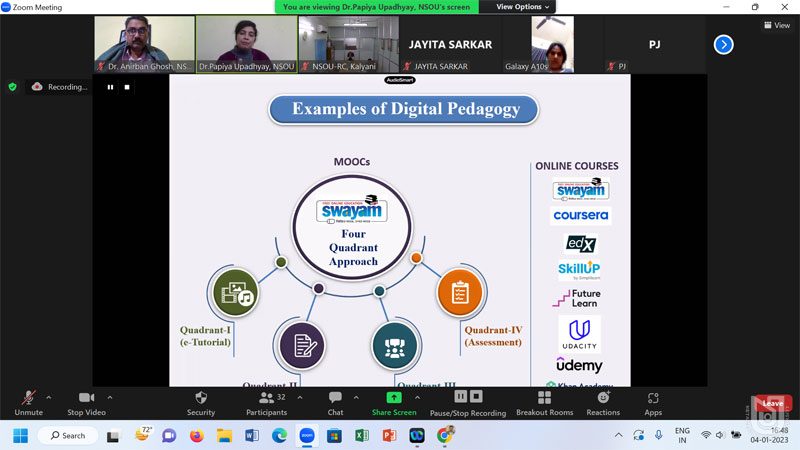Viewport: 800px width, 450px height.
Task: Click the taskbar Search box
Action: (68, 436)
